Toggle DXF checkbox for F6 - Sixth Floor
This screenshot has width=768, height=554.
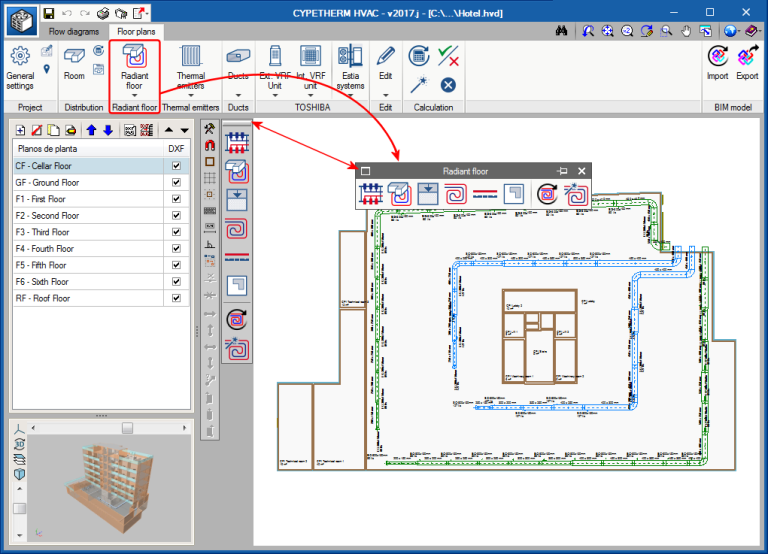176,282
